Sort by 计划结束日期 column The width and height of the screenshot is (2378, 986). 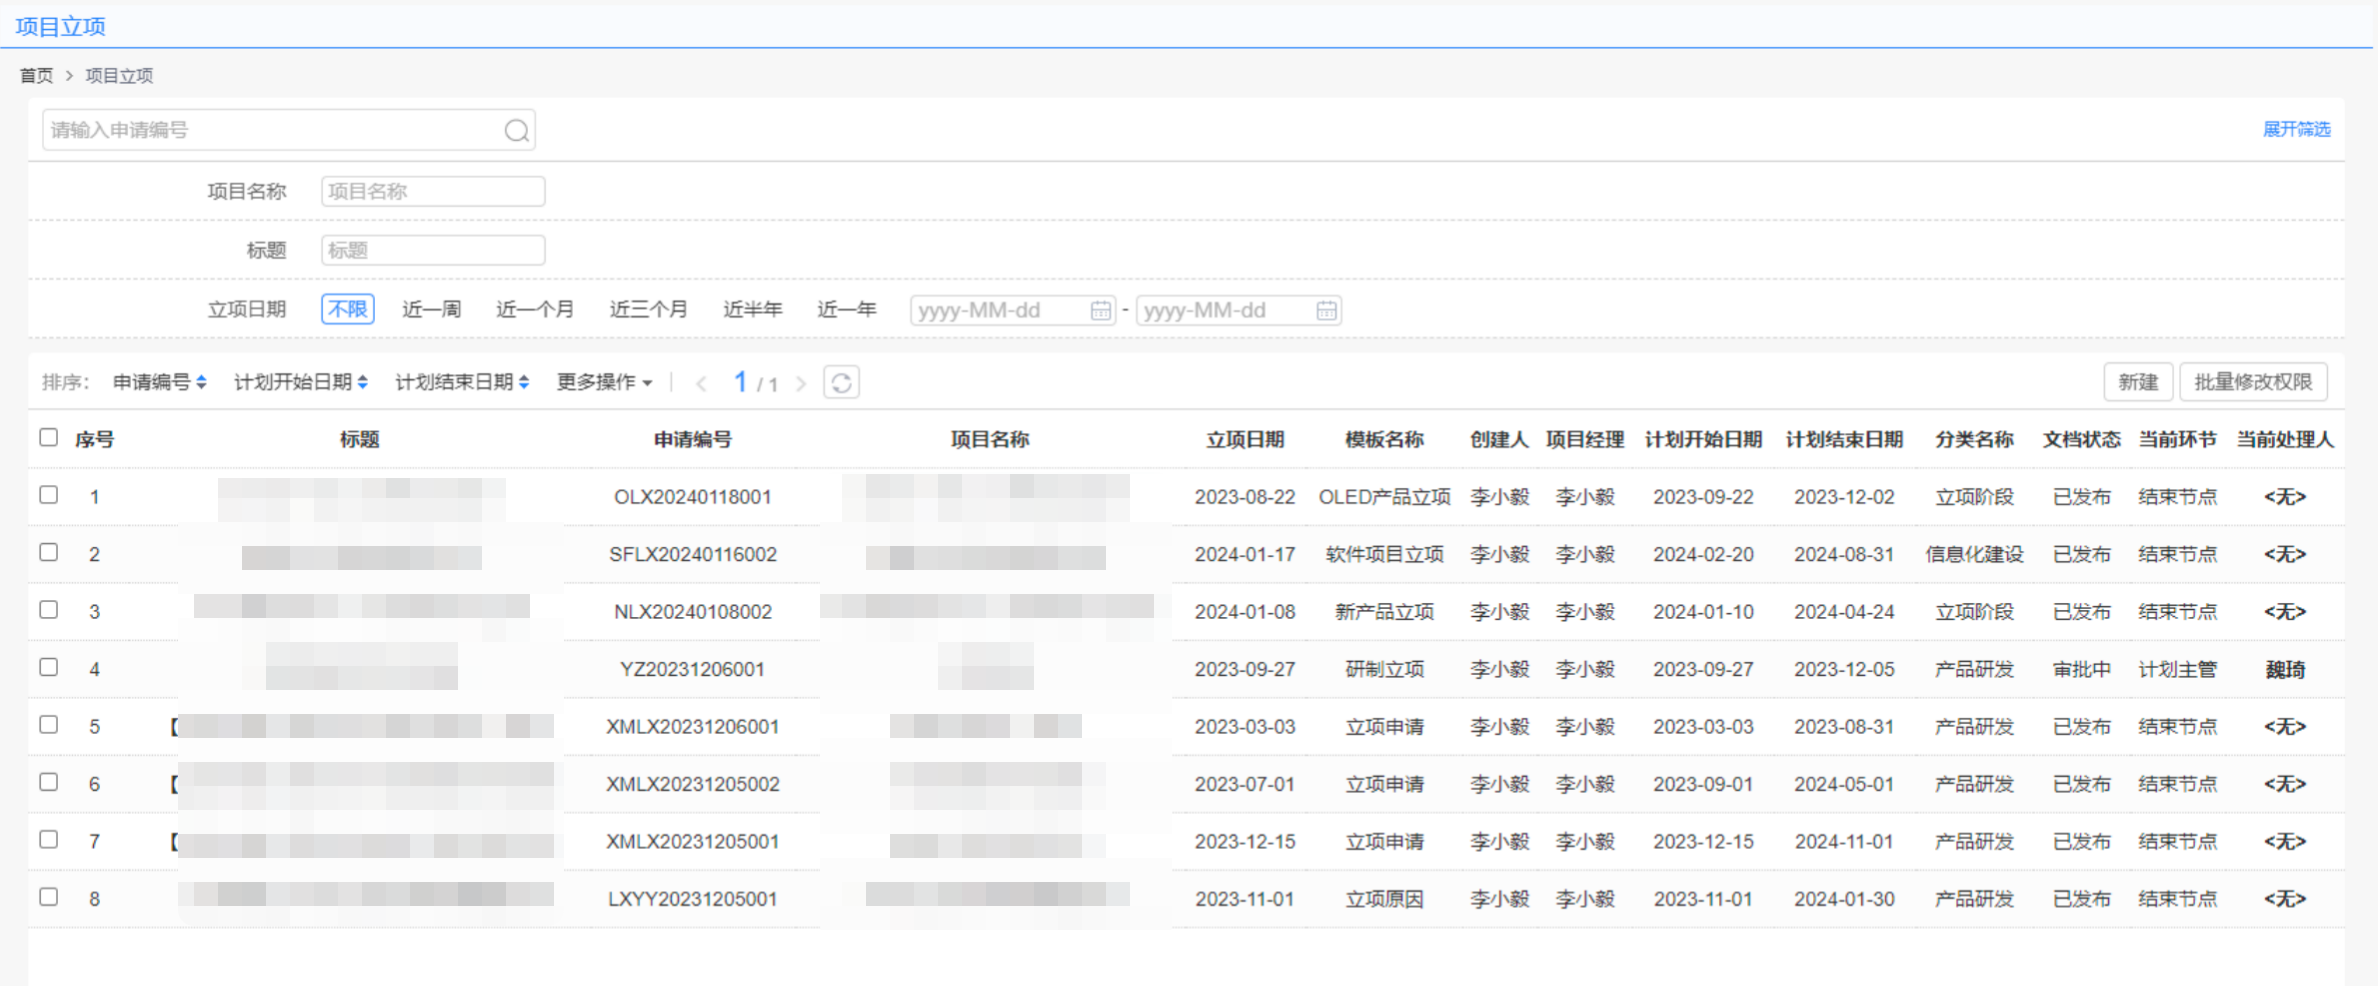[461, 383]
